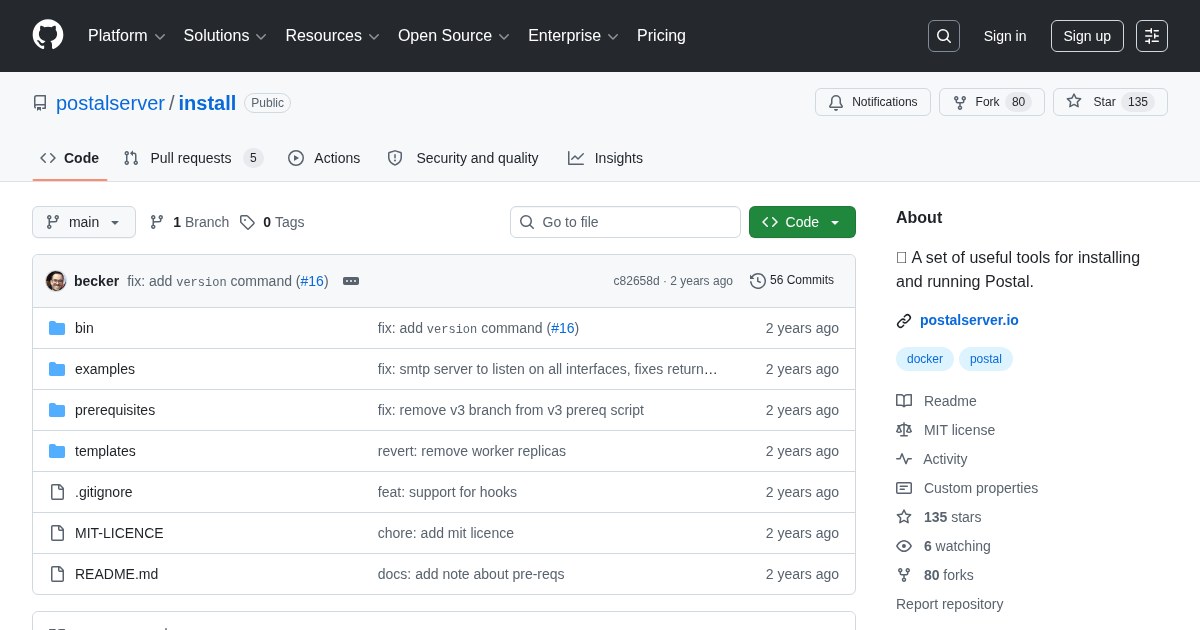This screenshot has height=630, width=1200.
Task: Click the Sign in link
Action: tap(1005, 36)
